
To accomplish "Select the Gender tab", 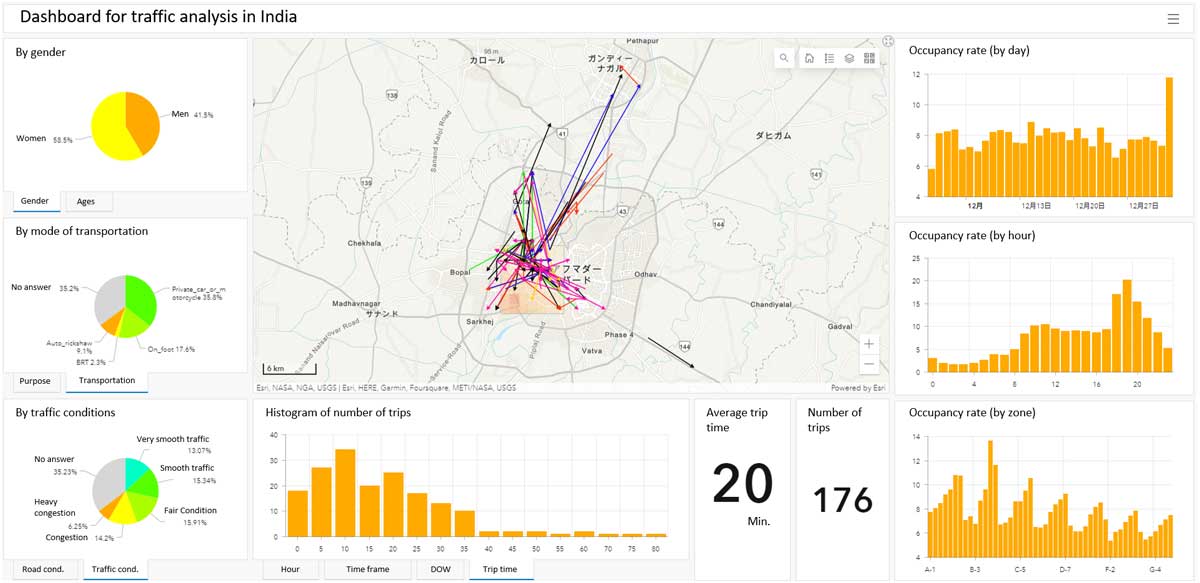I will (x=35, y=202).
